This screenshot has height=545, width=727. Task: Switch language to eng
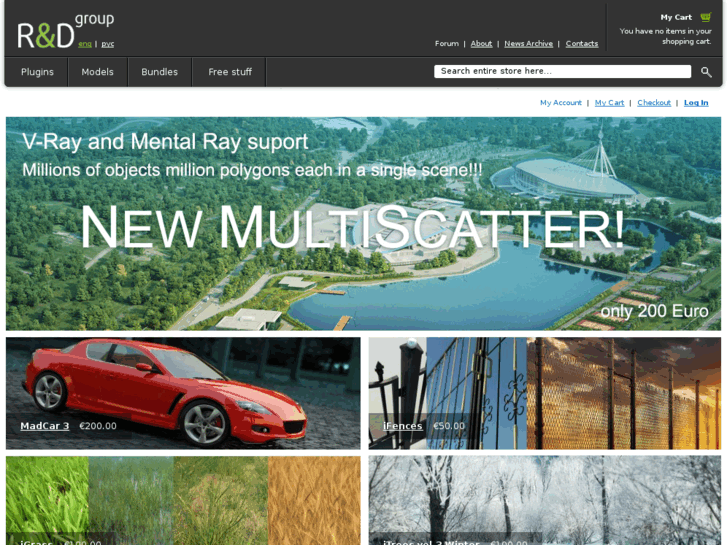click(x=85, y=44)
